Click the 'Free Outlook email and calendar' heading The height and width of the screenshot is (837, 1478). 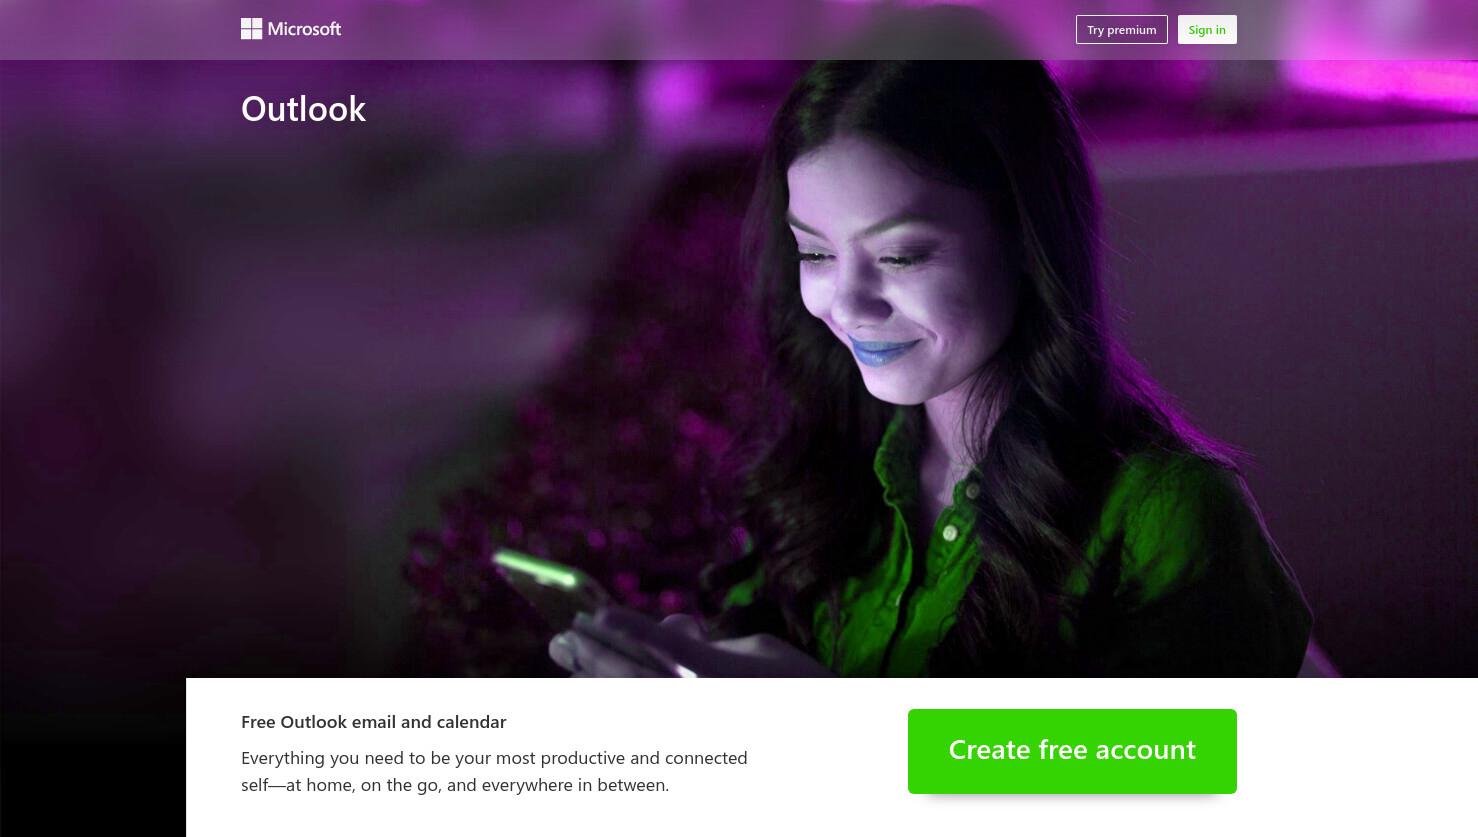coord(374,722)
